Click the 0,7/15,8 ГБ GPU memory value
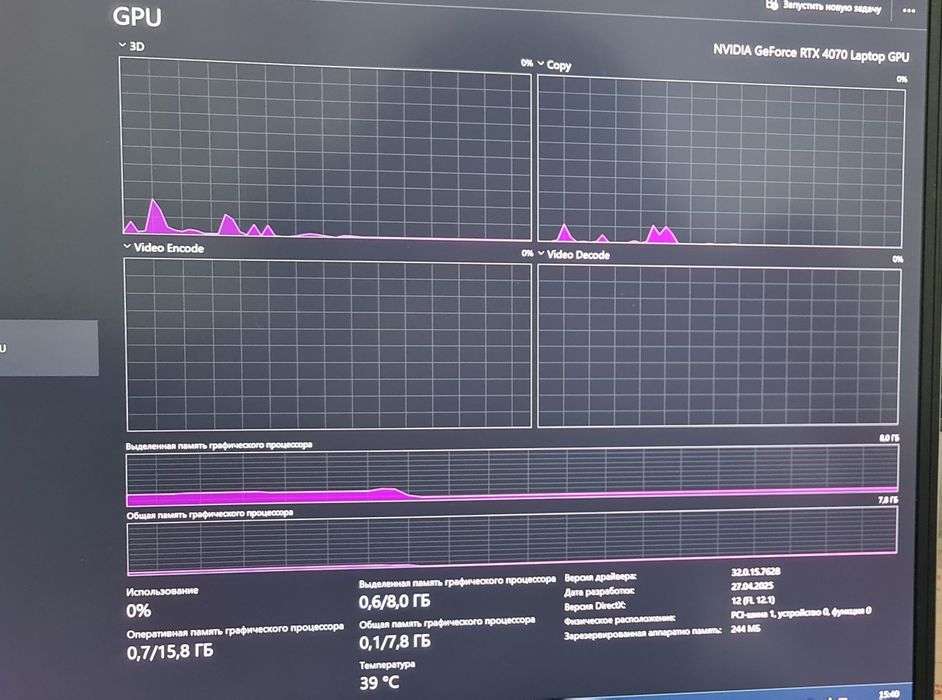The image size is (942, 700). (170, 651)
